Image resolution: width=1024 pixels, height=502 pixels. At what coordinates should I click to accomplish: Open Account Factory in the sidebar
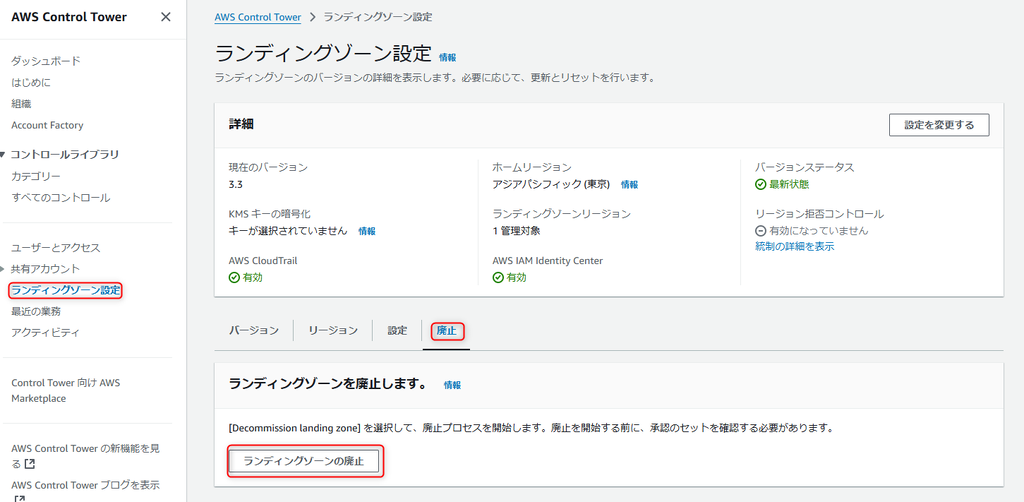[47, 125]
